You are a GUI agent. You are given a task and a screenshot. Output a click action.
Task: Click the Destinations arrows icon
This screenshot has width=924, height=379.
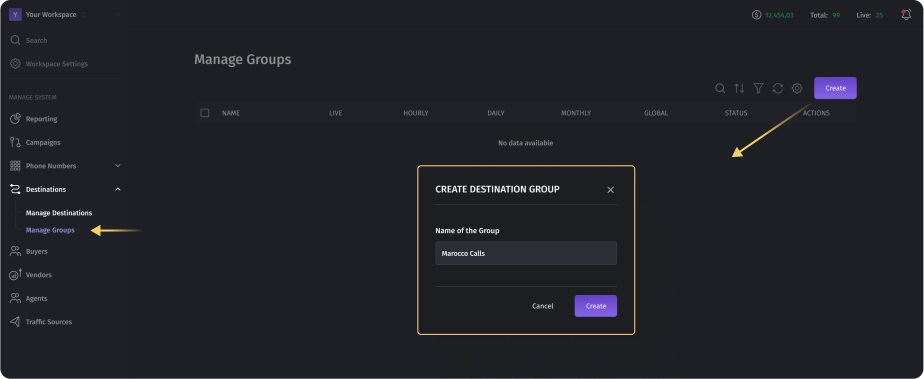(15, 190)
